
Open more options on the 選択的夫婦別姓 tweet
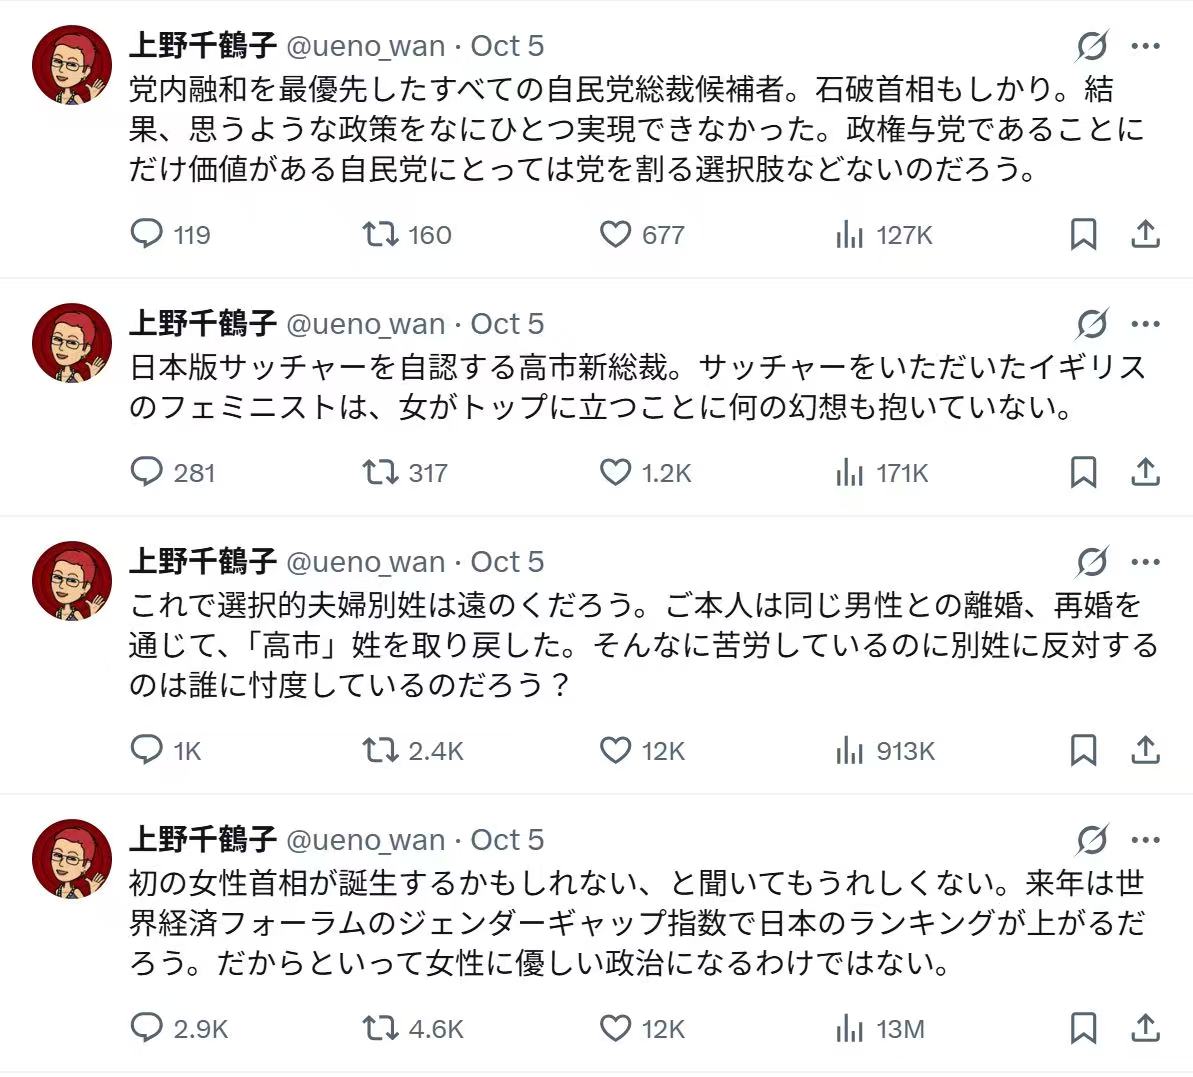pyautogui.click(x=1145, y=562)
